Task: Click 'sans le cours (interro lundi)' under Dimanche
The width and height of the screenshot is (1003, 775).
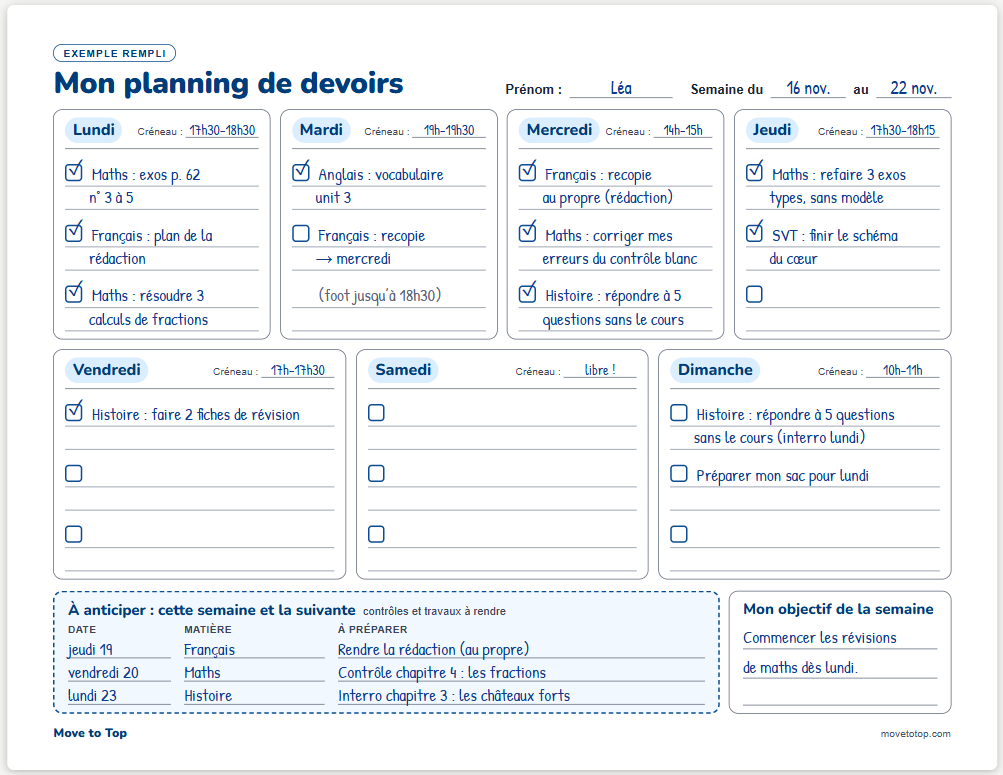Action: click(779, 438)
